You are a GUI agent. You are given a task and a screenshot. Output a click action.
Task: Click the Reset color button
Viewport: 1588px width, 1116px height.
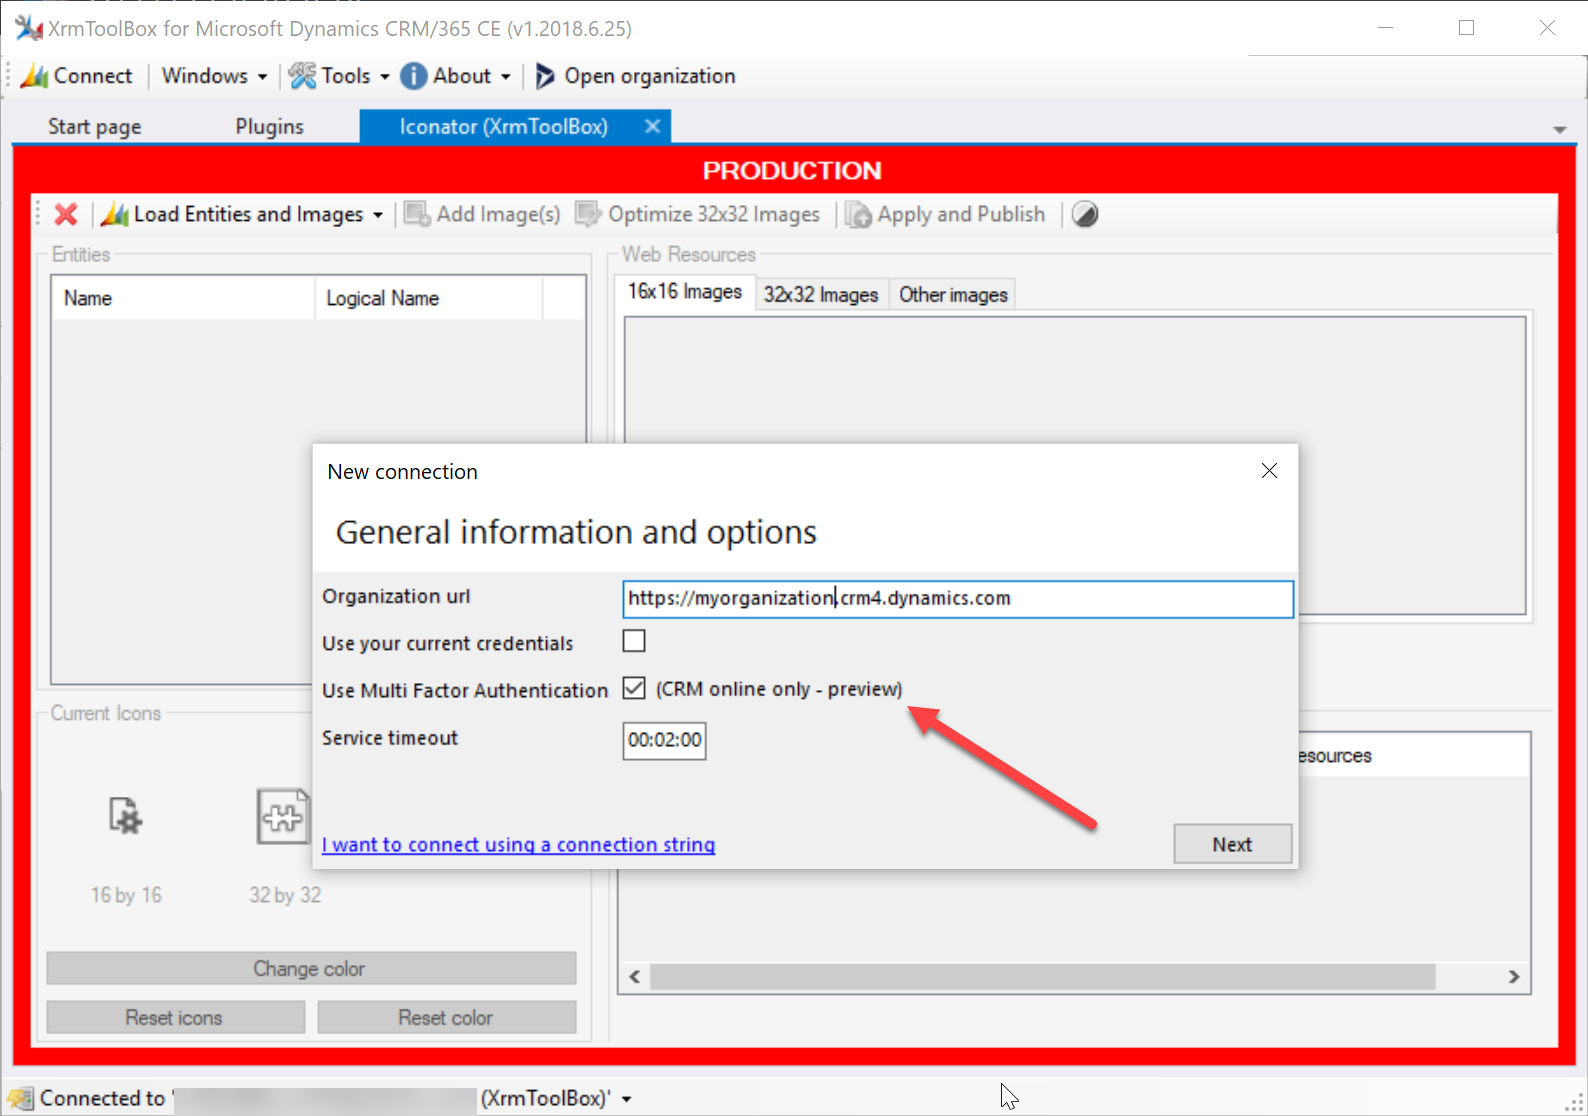[446, 1017]
